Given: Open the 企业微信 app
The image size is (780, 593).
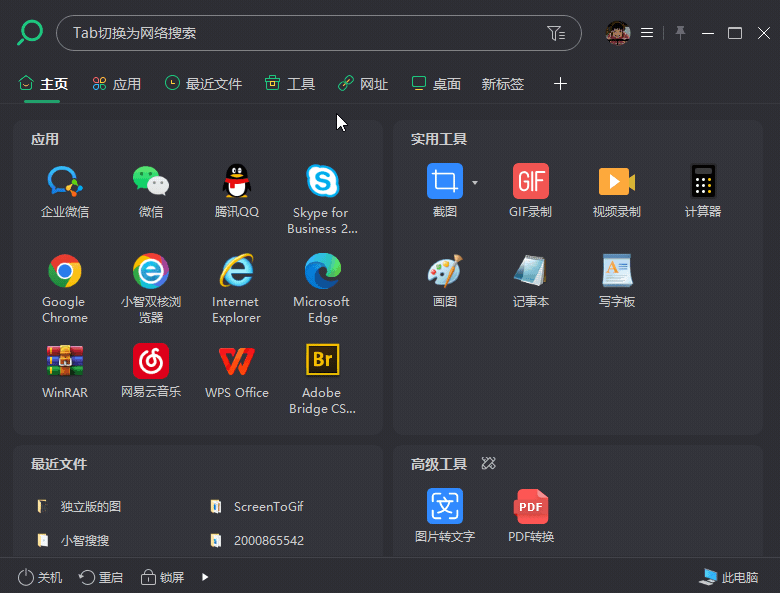Looking at the screenshot, I should (65, 191).
